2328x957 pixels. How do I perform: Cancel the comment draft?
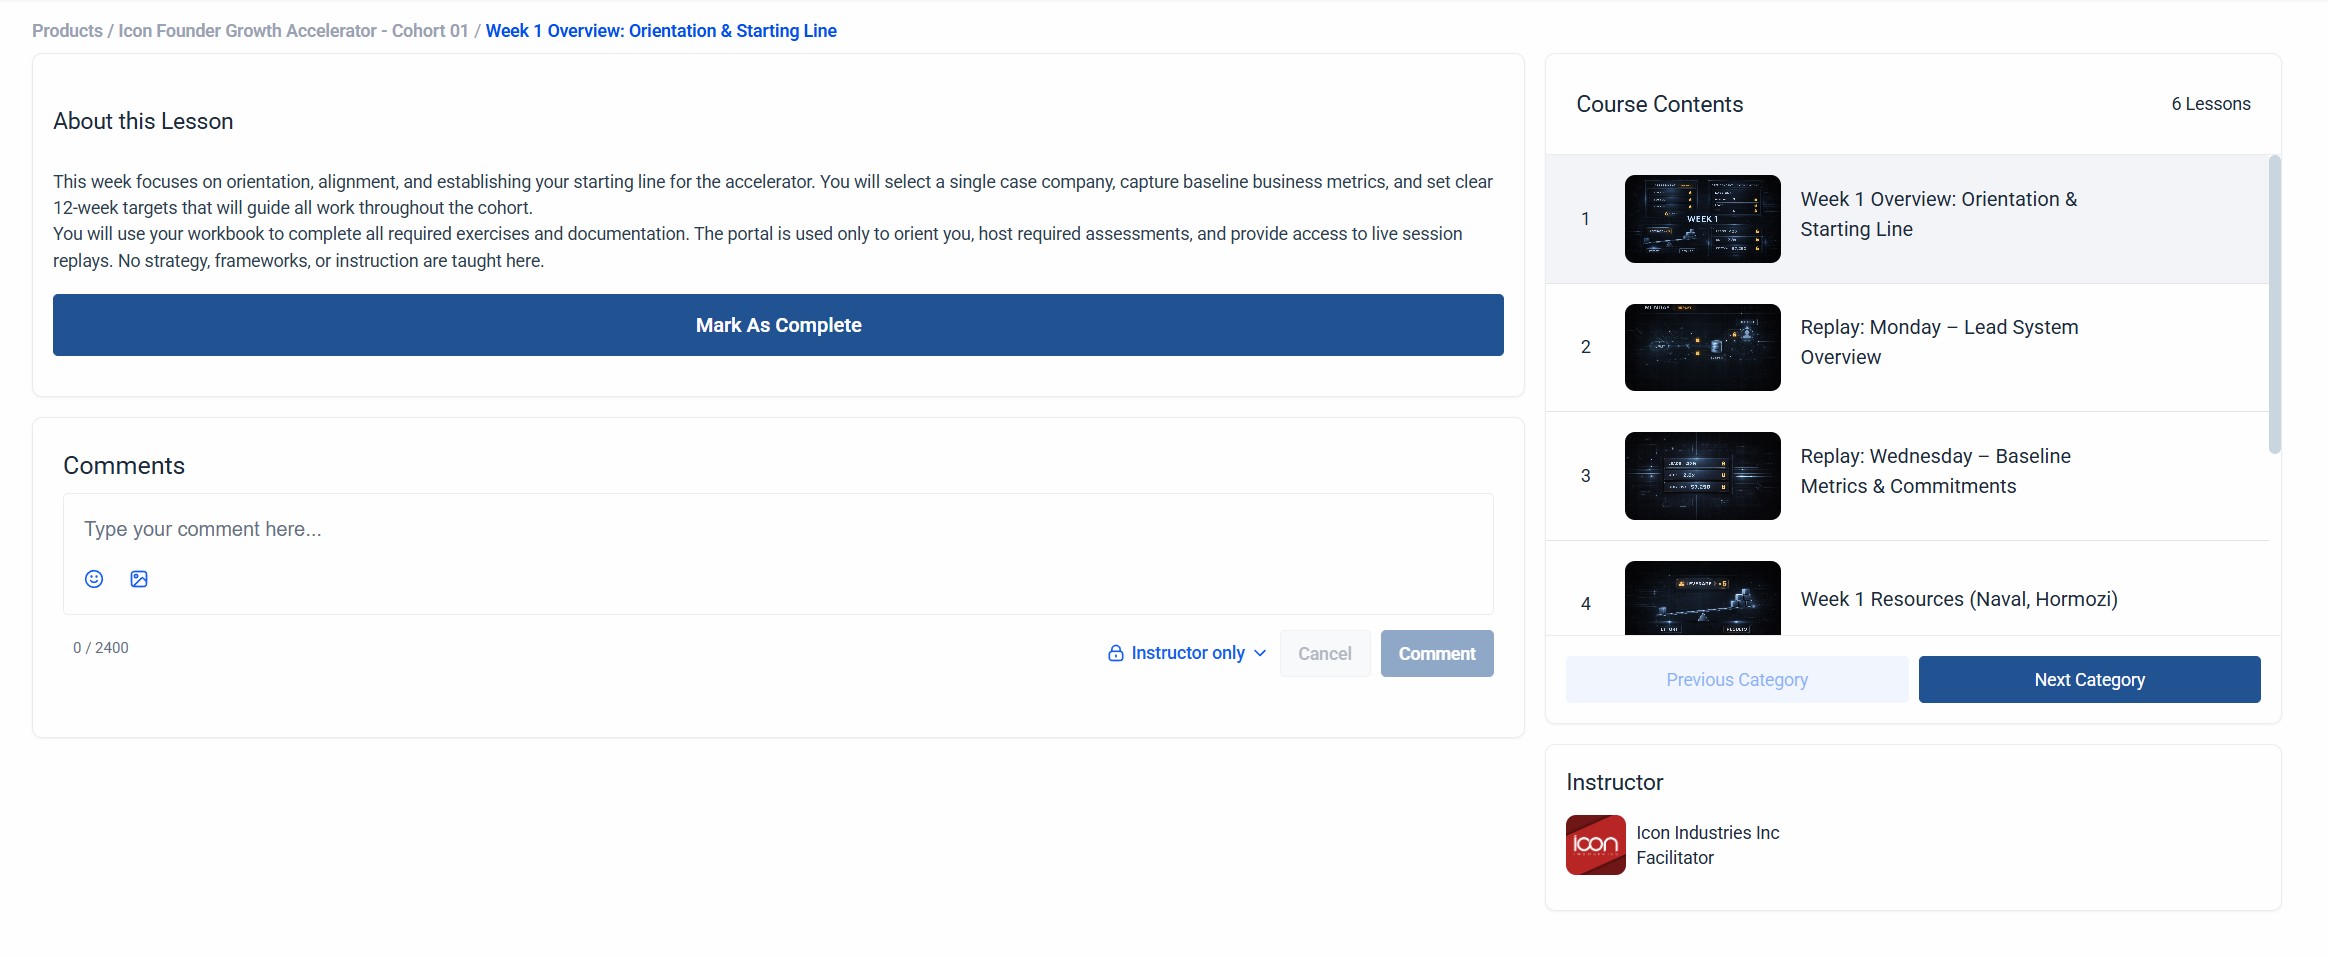[x=1325, y=653]
